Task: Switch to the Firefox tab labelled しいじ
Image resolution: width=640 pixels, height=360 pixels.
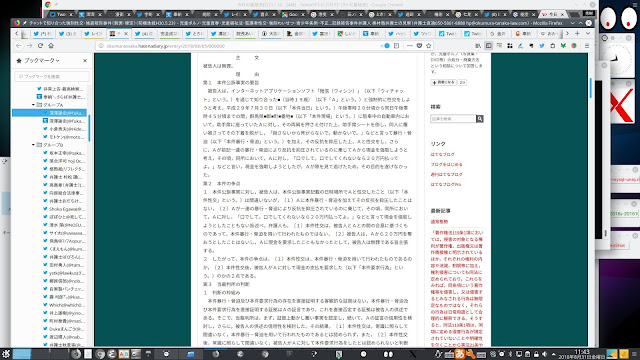Action: [x=347, y=33]
